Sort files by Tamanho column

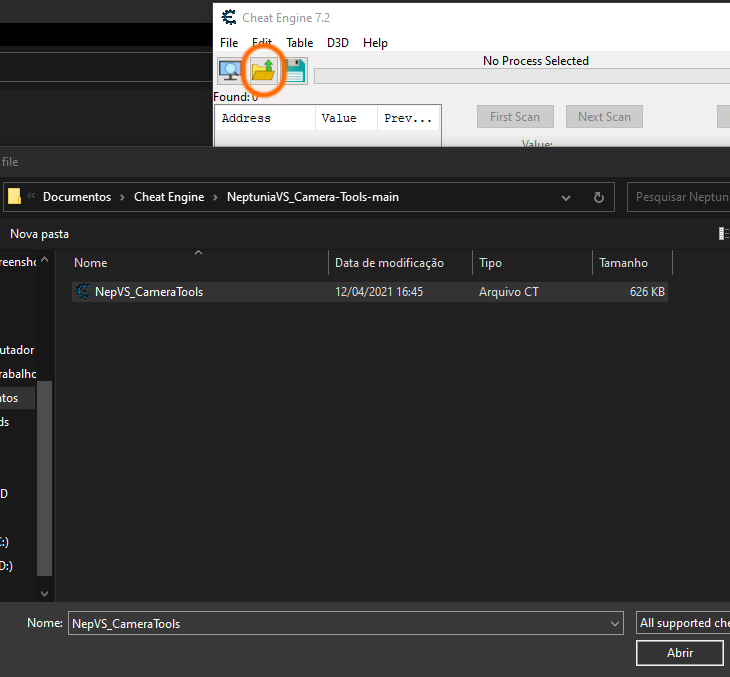pyautogui.click(x=633, y=263)
